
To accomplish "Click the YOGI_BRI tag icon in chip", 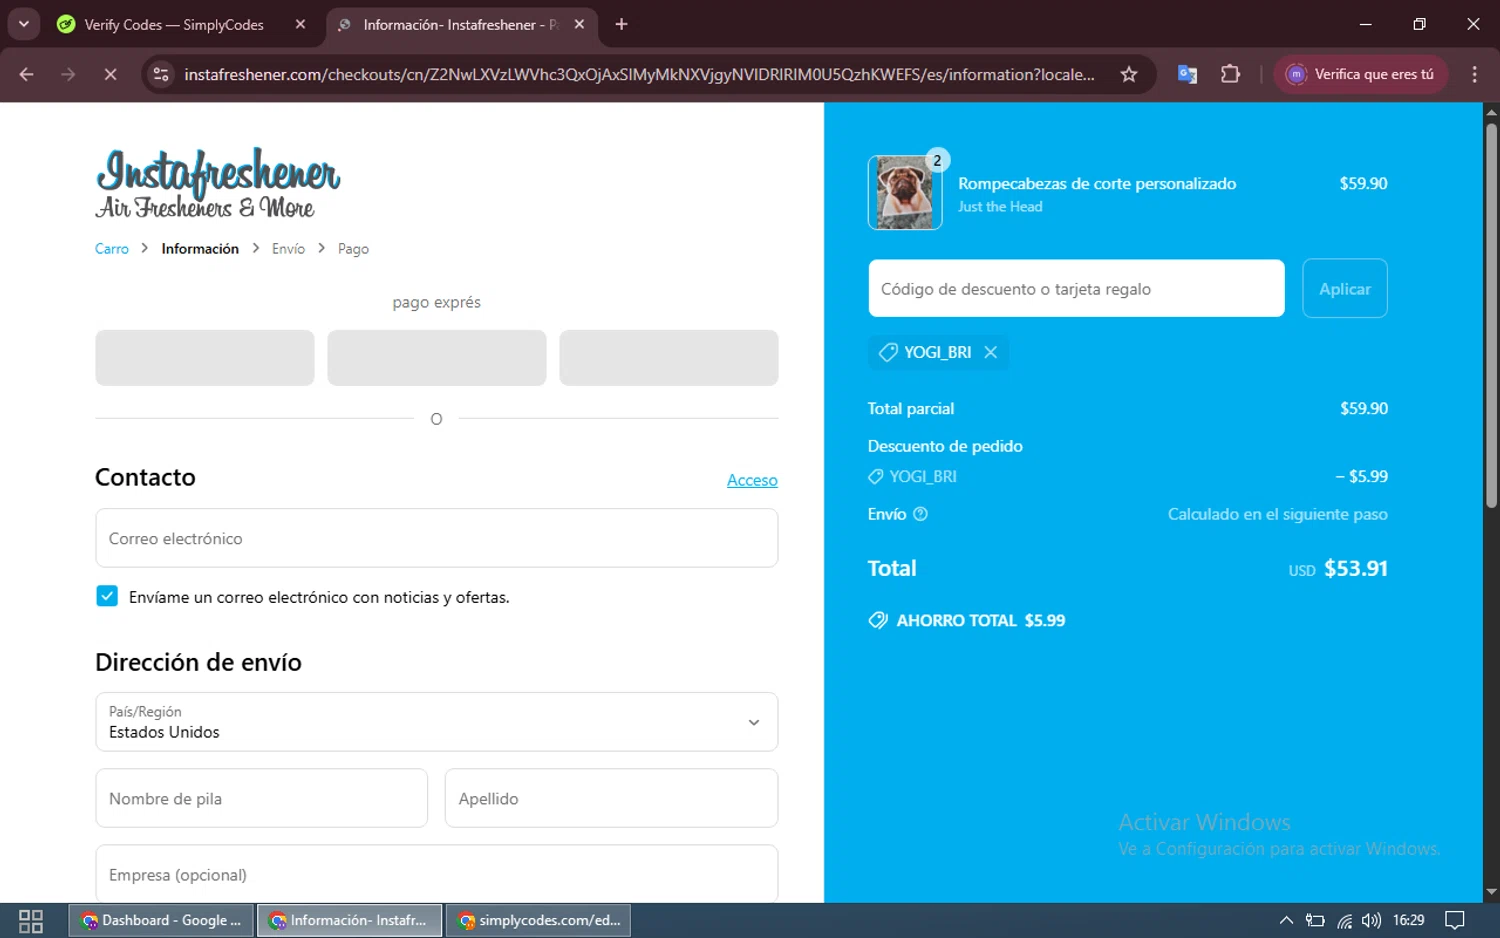I will point(887,352).
